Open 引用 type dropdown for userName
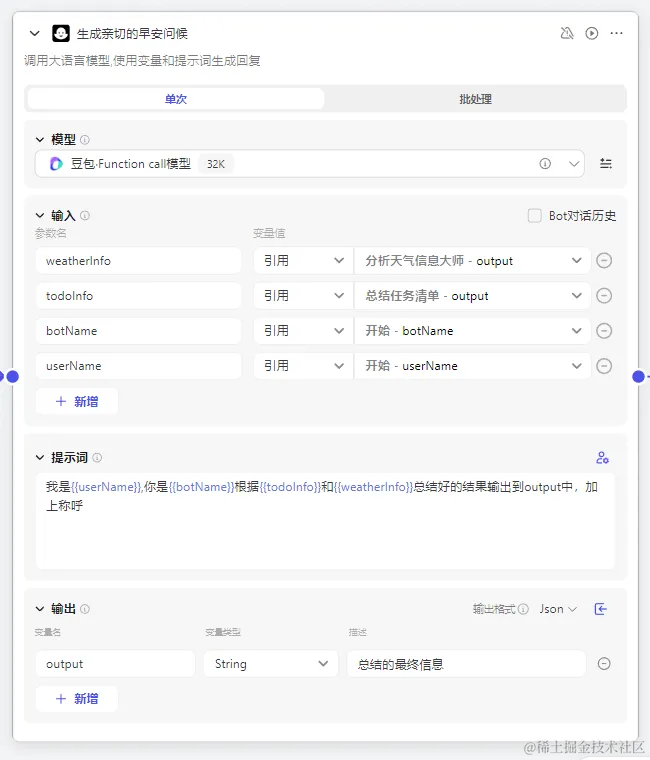Image resolution: width=650 pixels, height=760 pixels. [x=303, y=366]
